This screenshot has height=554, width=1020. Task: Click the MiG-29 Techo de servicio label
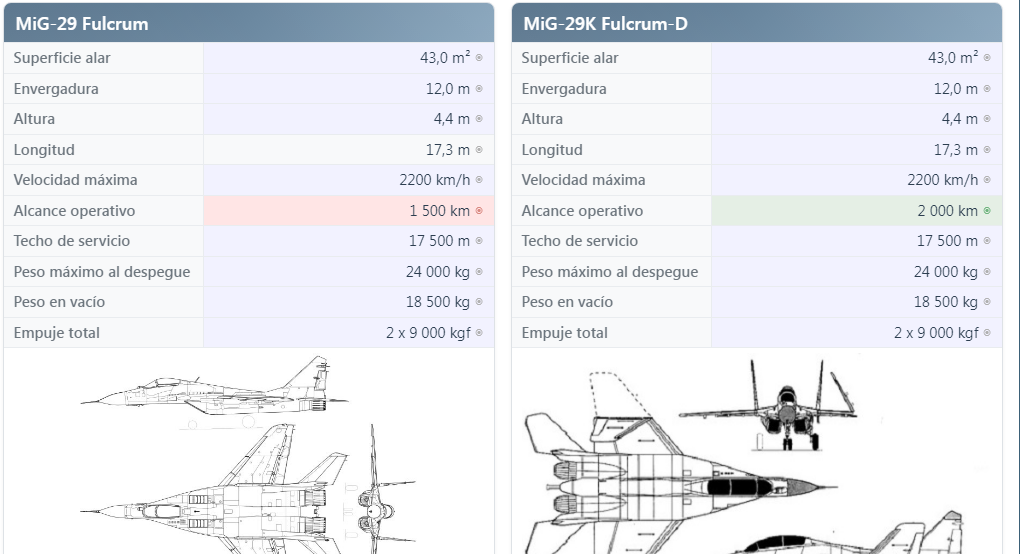click(x=73, y=241)
